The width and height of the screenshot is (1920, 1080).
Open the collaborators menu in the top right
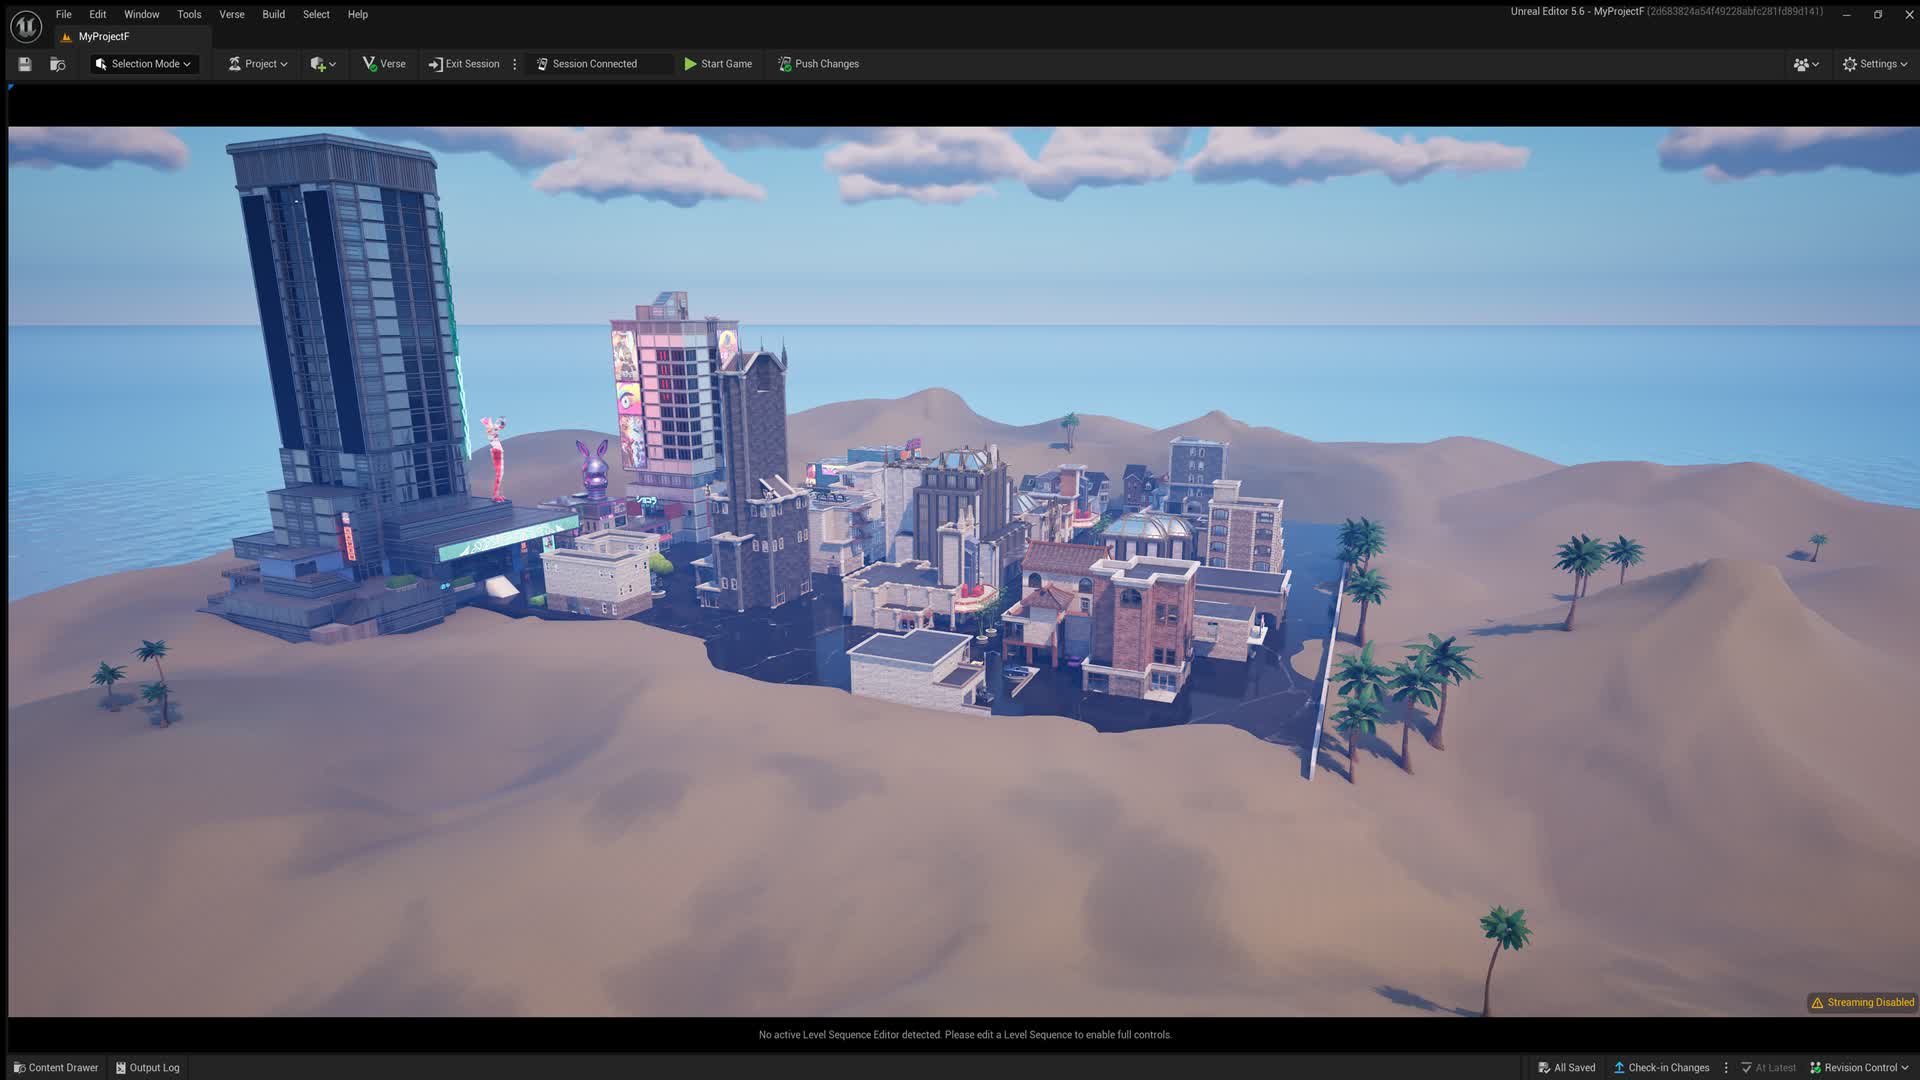[1806, 63]
